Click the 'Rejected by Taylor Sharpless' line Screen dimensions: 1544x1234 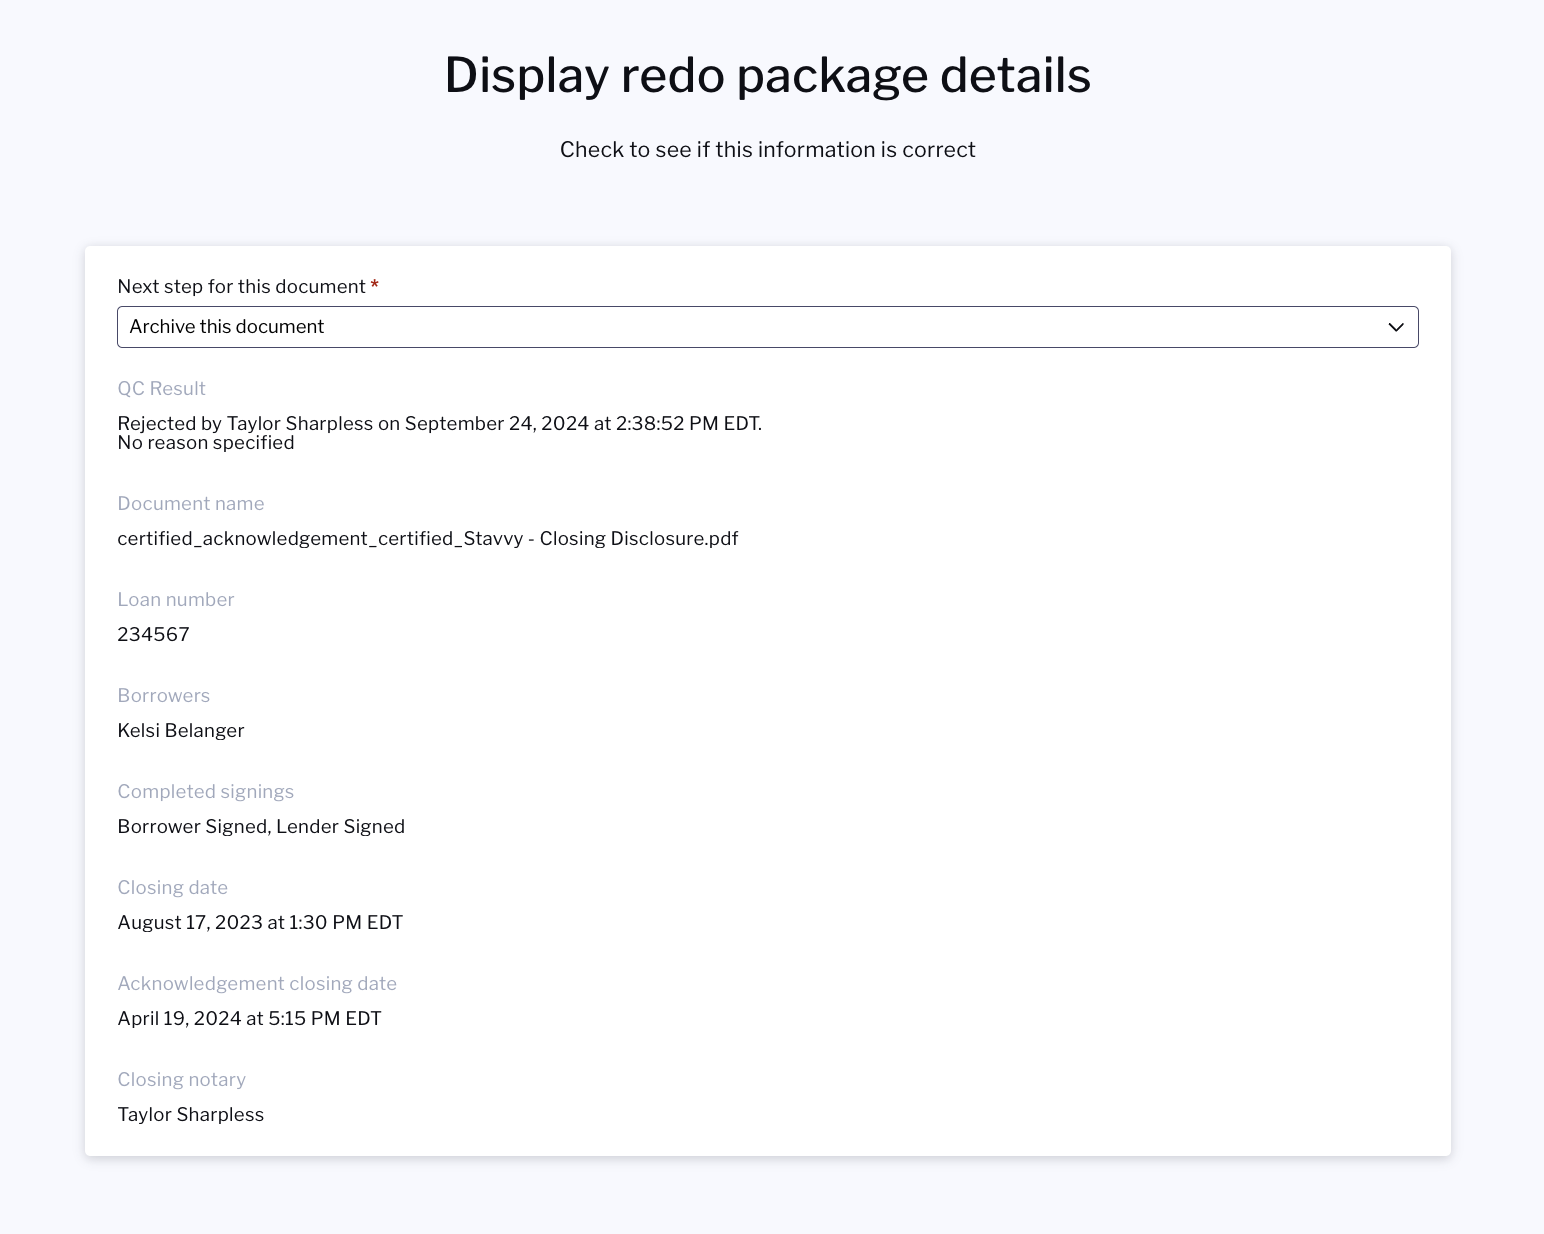coord(439,423)
